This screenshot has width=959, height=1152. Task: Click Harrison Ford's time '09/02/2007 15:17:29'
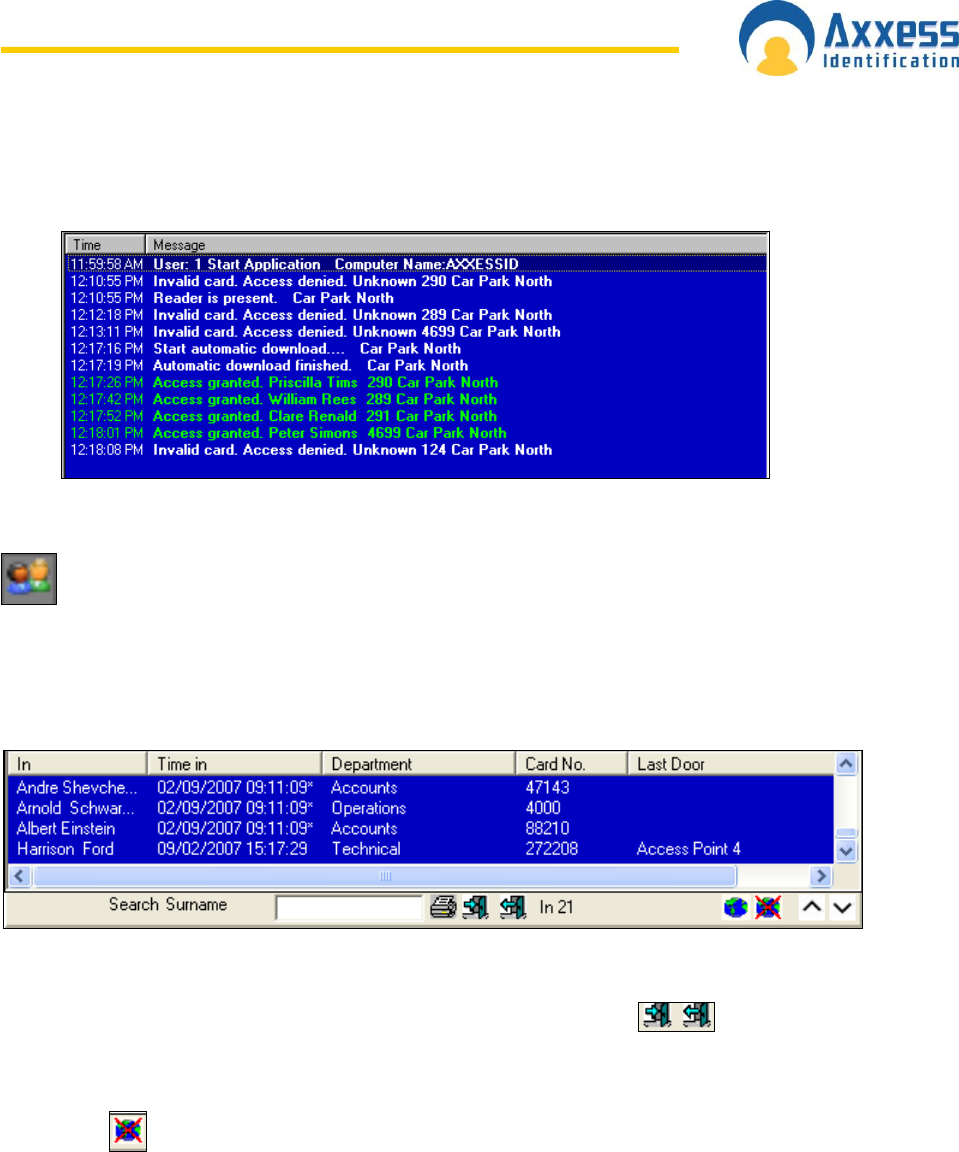pos(232,849)
